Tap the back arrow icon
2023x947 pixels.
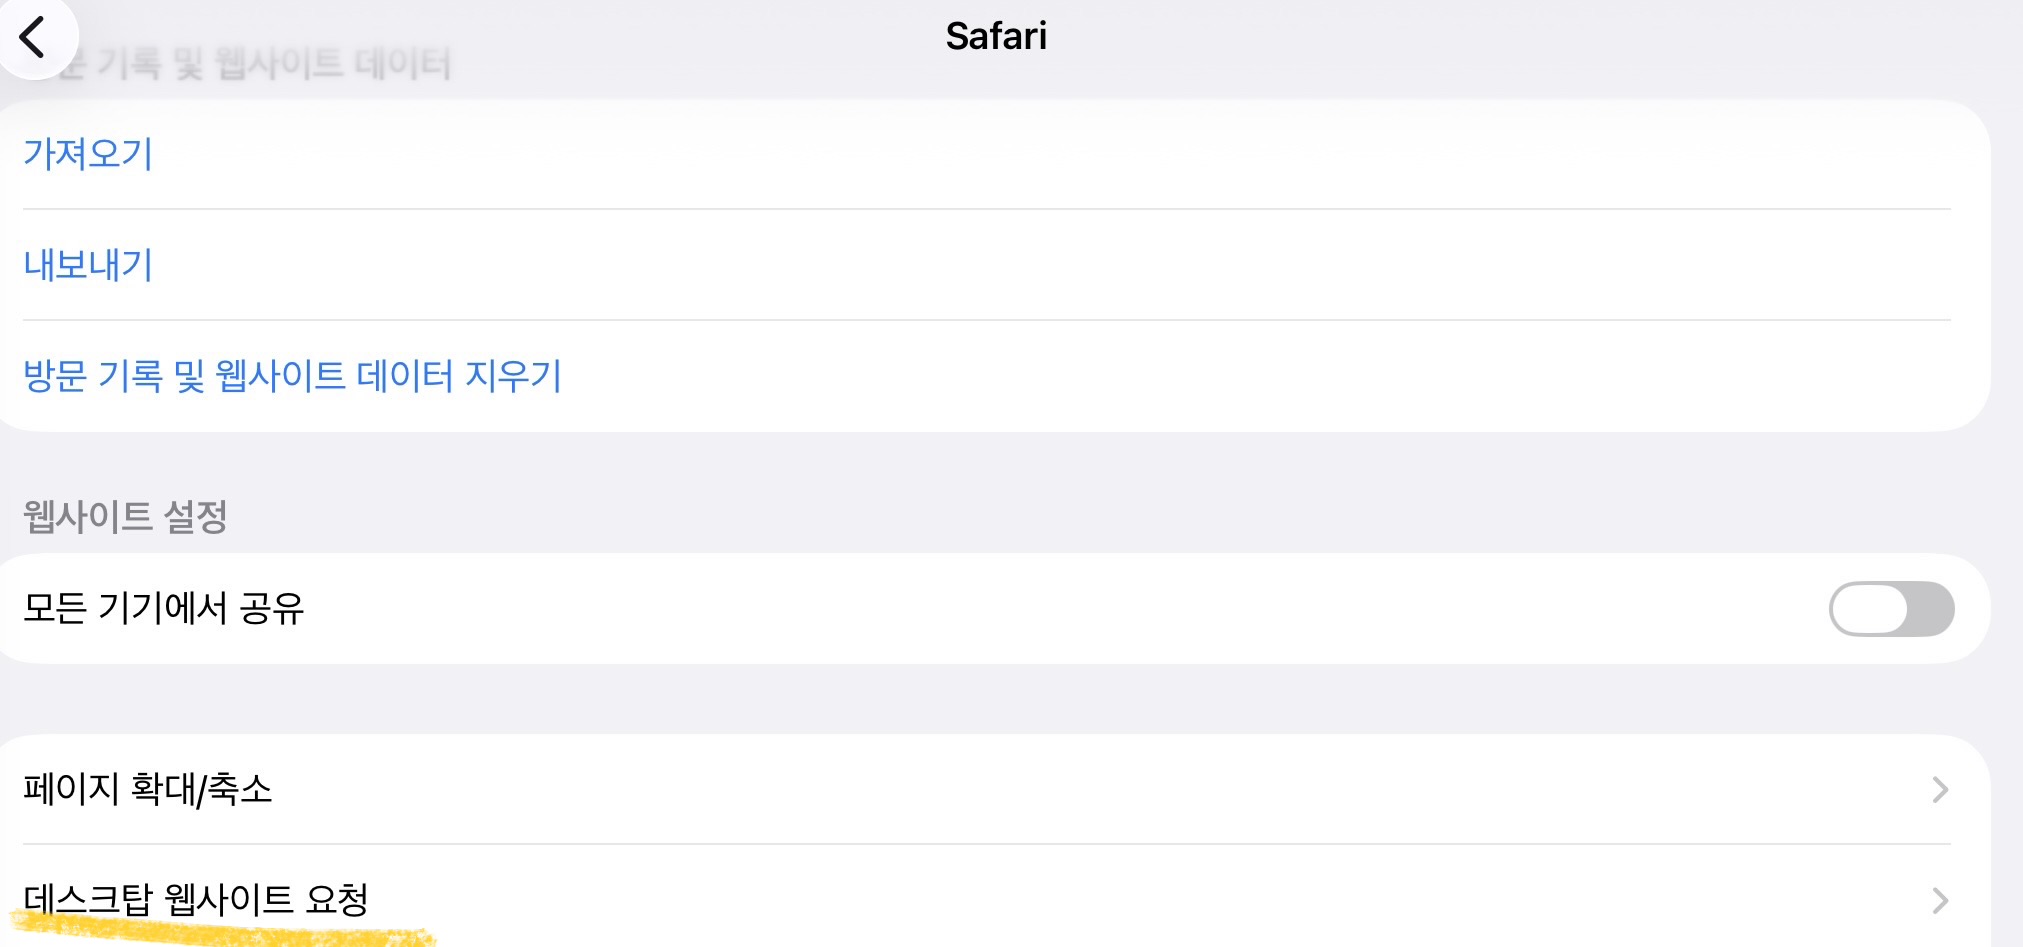pos(34,38)
